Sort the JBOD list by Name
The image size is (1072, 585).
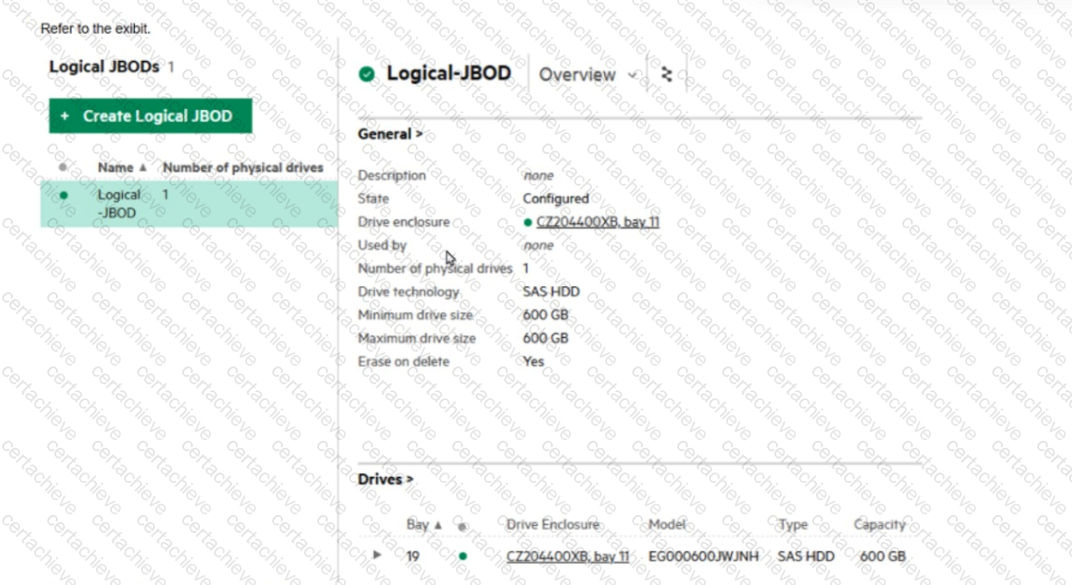click(x=118, y=167)
